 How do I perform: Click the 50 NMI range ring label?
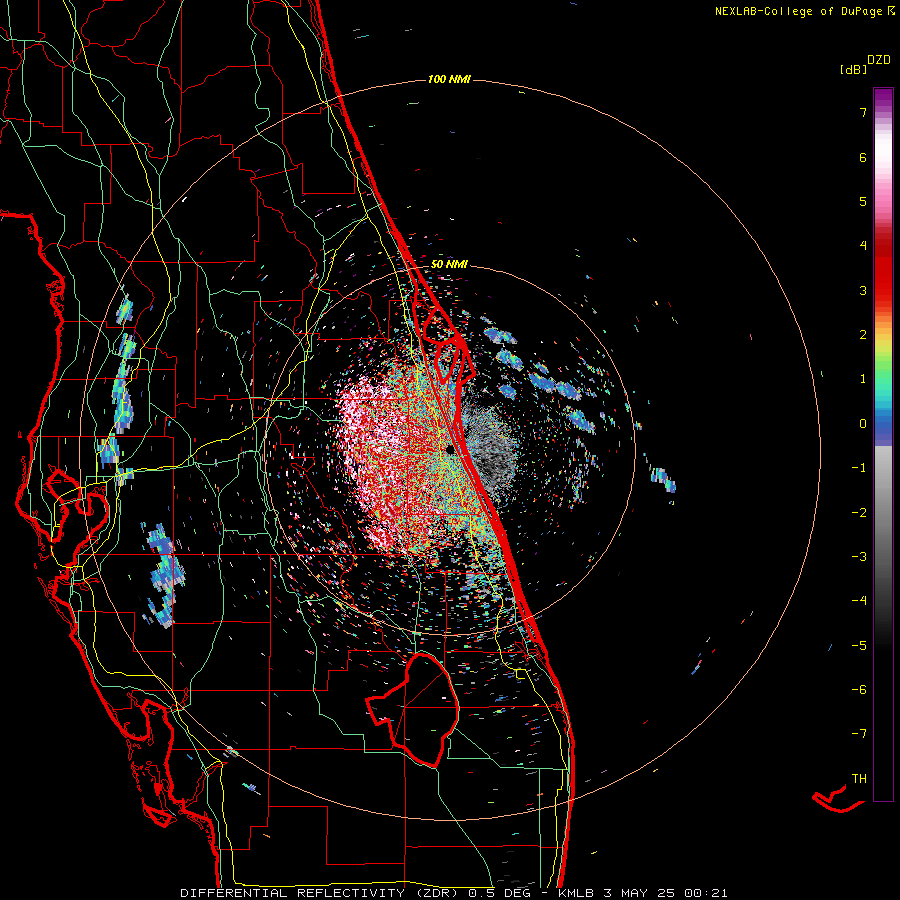click(449, 264)
